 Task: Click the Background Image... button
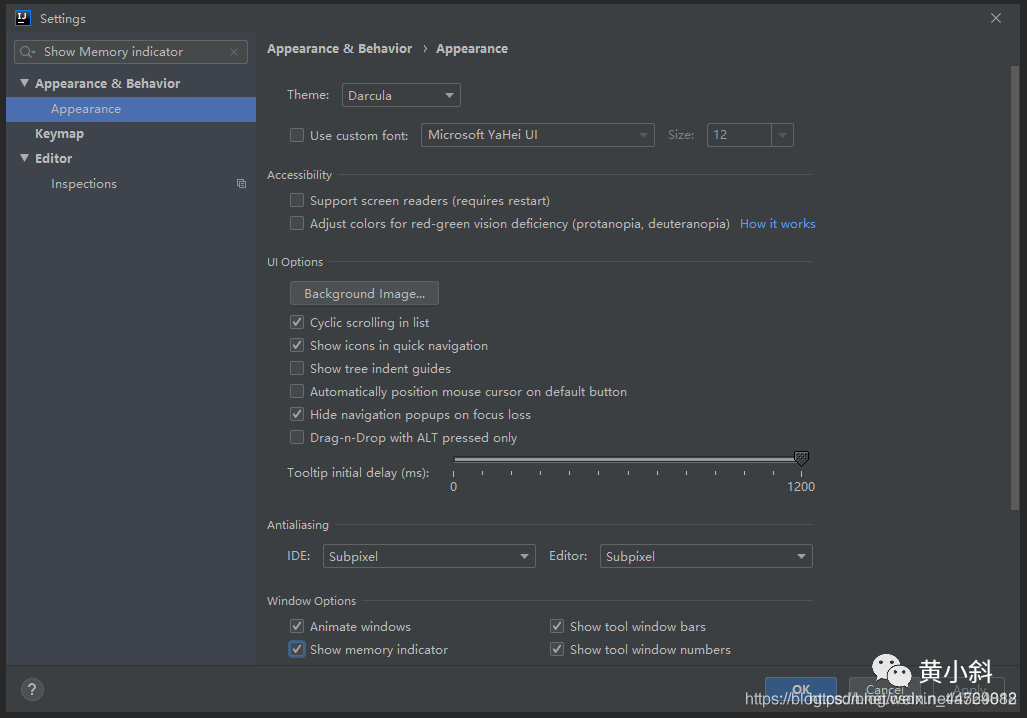[x=364, y=293]
